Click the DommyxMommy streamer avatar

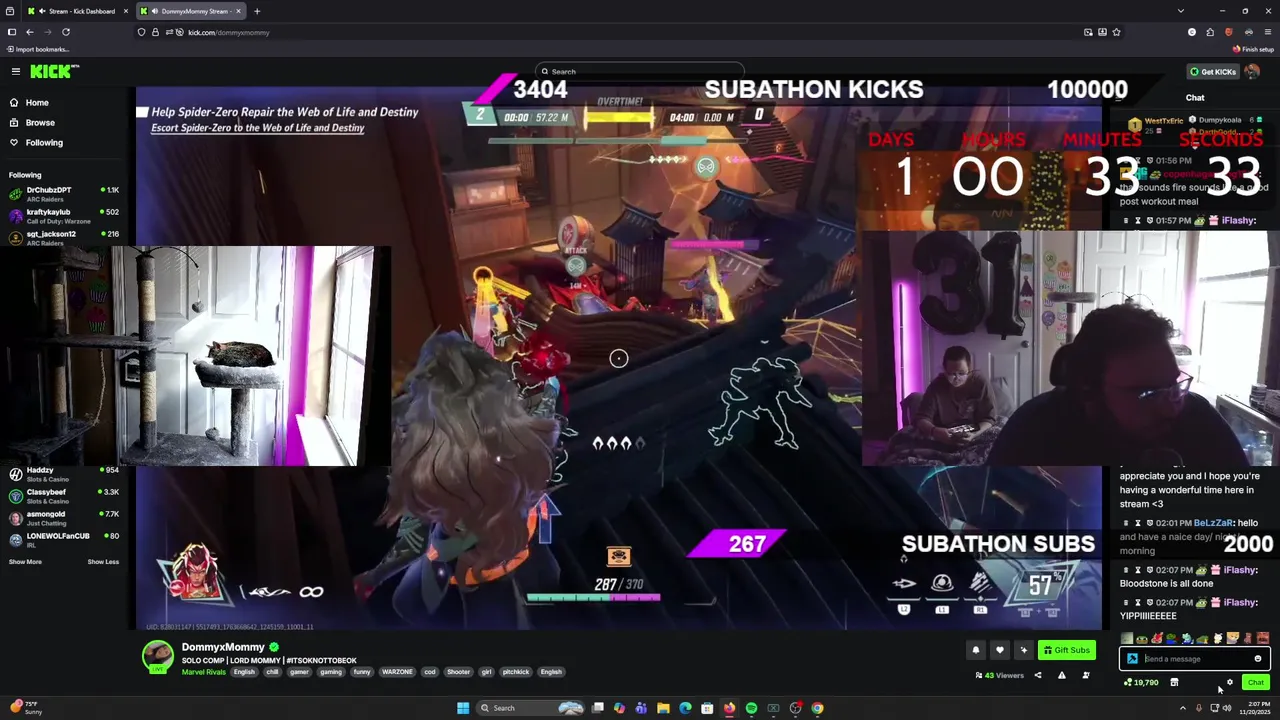pos(157,656)
